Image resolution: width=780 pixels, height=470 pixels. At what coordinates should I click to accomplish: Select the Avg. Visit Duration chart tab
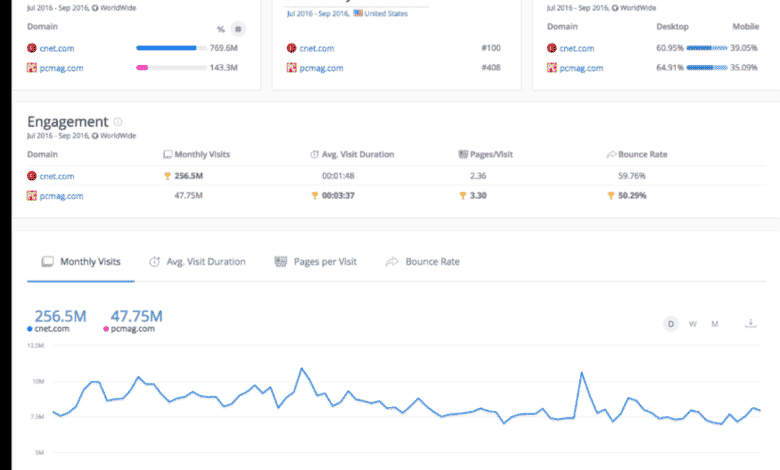pos(197,262)
